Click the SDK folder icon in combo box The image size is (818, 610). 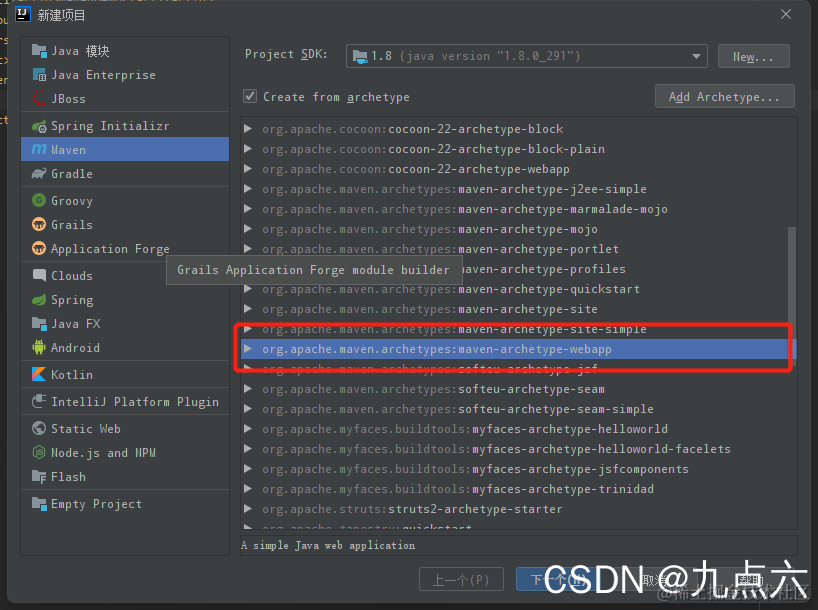click(360, 56)
